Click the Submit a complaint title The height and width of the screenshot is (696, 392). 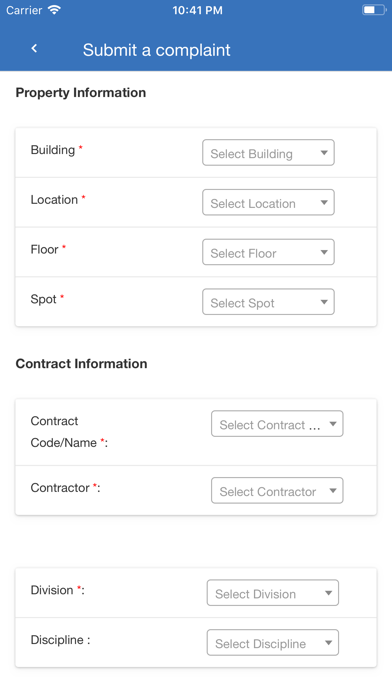click(x=156, y=50)
